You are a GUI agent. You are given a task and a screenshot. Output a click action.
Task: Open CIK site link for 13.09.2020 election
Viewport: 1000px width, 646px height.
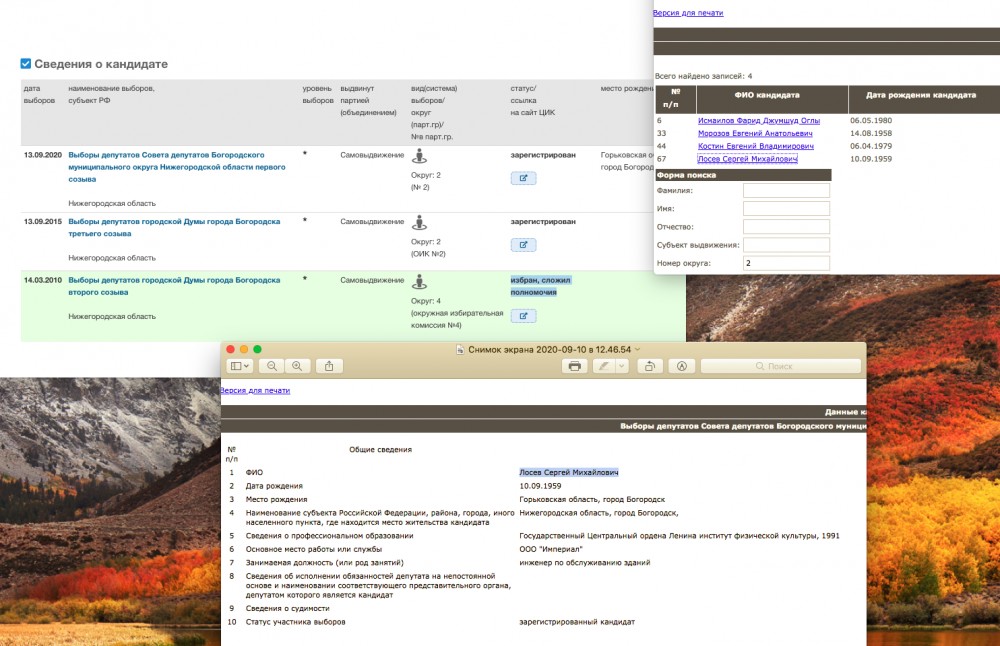[523, 179]
